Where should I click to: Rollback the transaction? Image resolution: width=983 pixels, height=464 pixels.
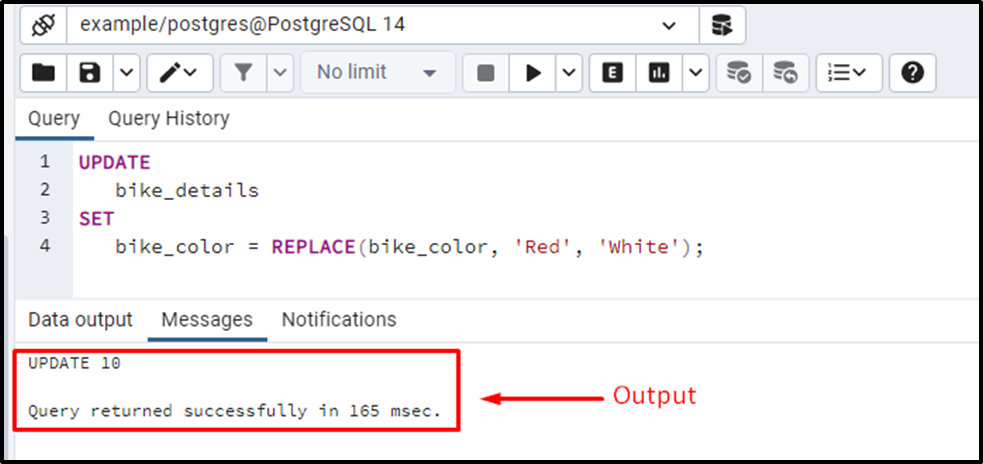tap(786, 73)
